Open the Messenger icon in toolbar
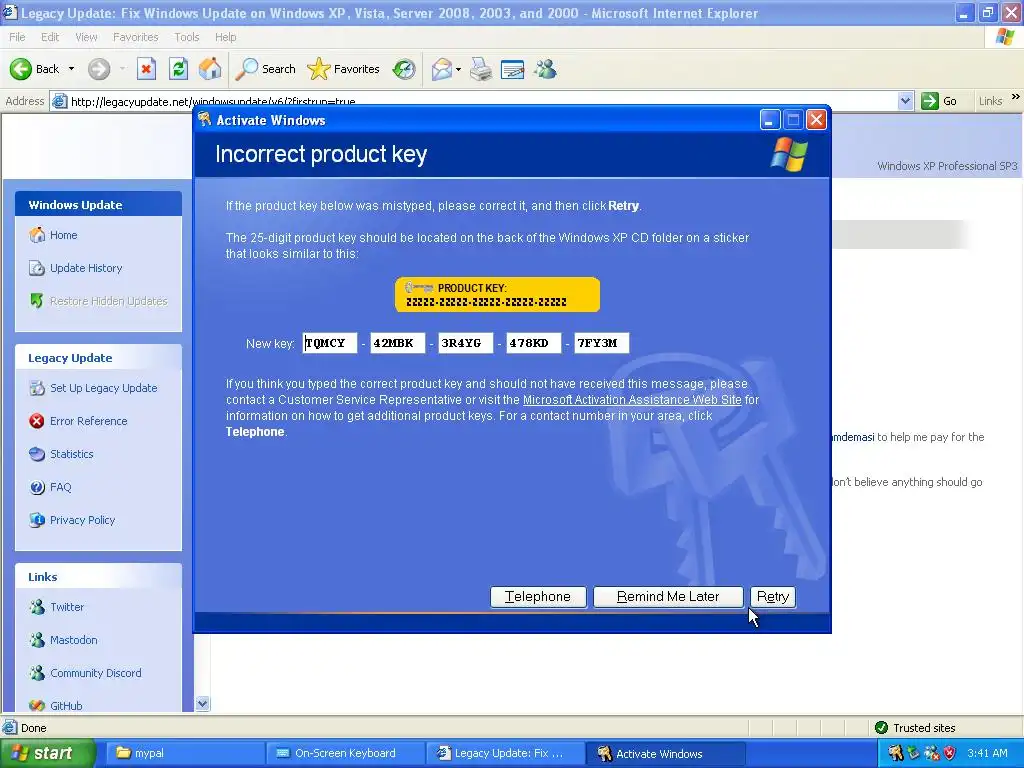 coord(545,69)
